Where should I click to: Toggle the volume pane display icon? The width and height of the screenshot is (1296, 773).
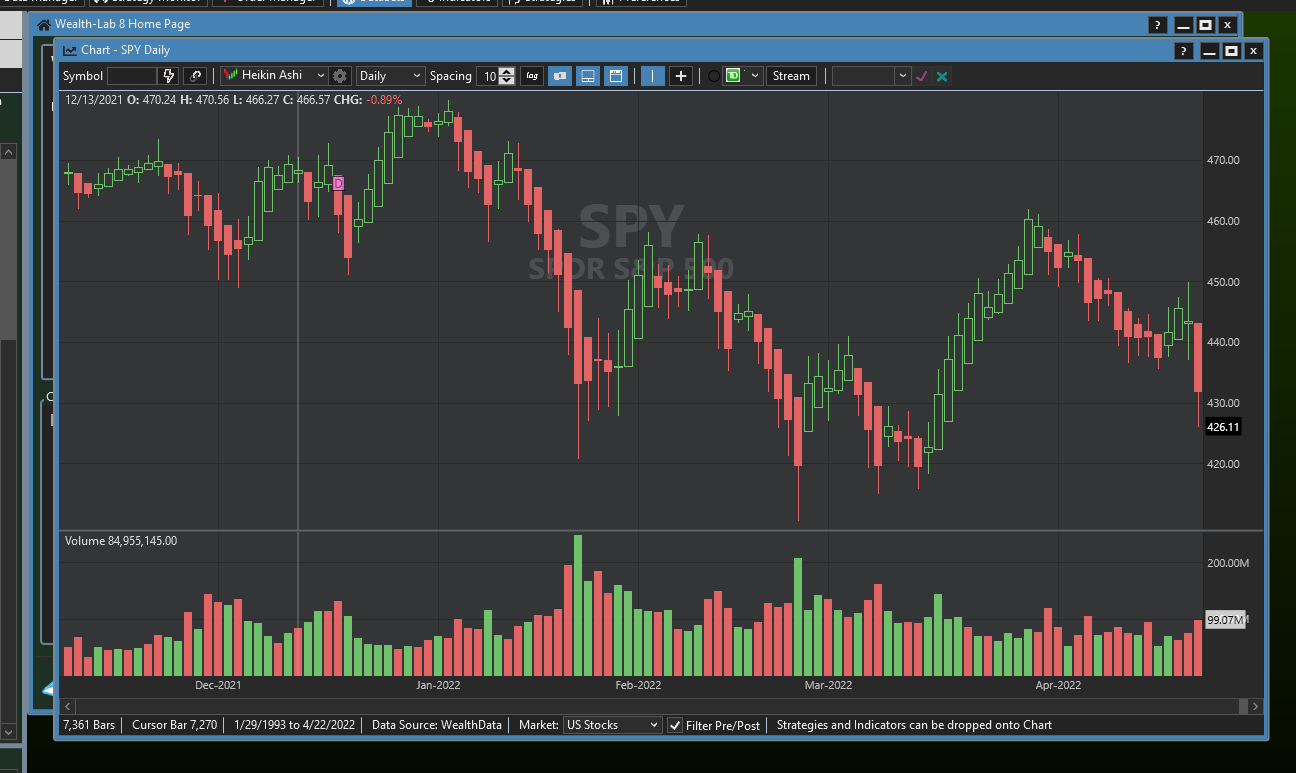click(x=588, y=76)
